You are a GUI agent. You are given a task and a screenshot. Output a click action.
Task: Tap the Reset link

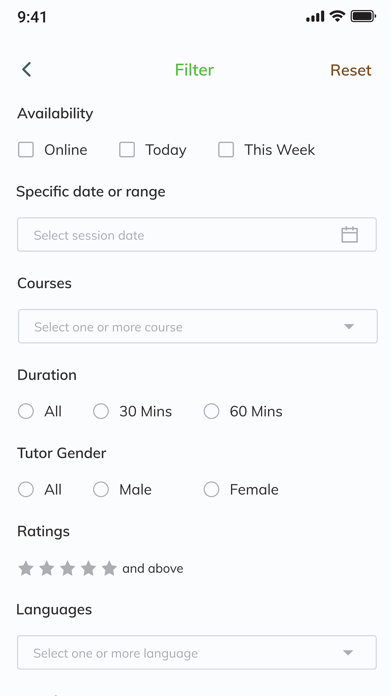coord(351,70)
